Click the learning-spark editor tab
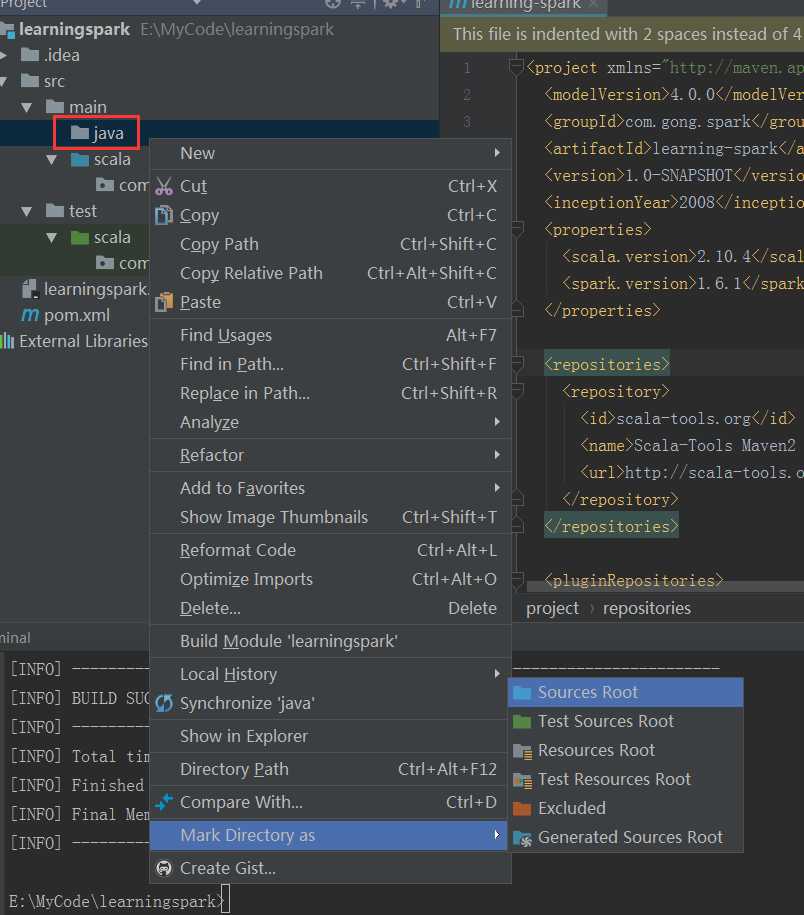Image resolution: width=804 pixels, height=915 pixels. pos(525,5)
